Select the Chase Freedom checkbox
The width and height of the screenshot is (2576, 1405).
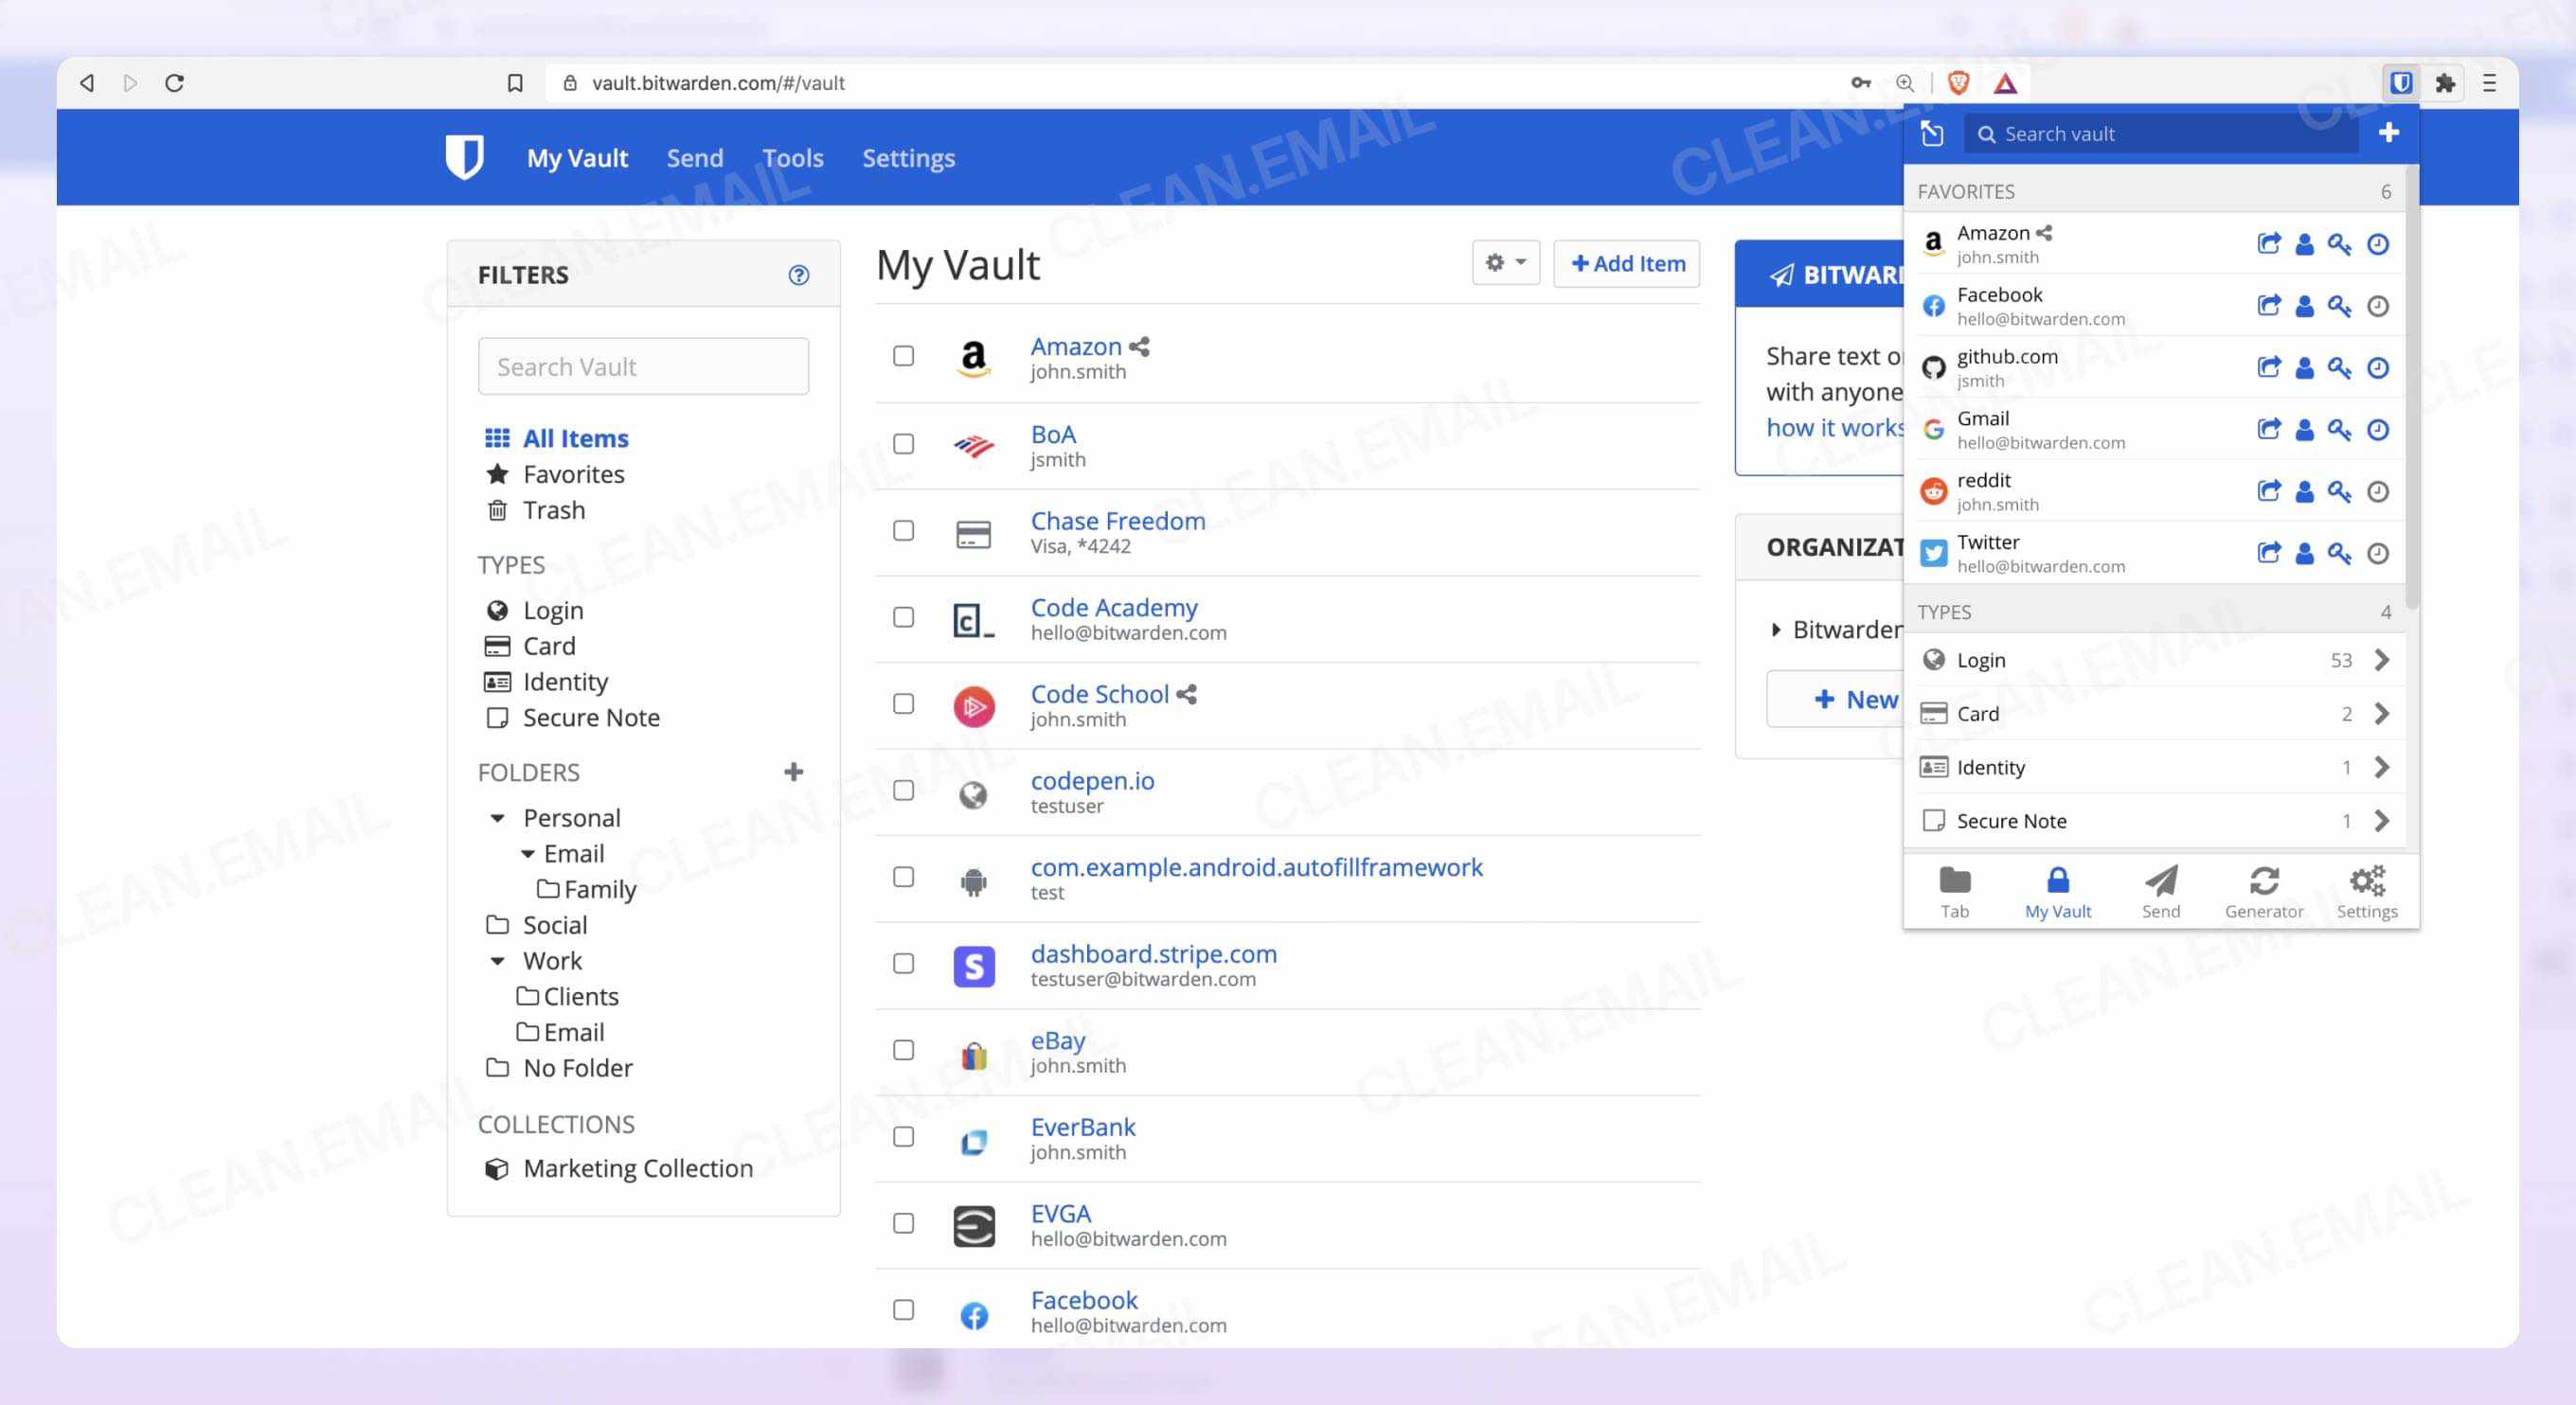903,530
